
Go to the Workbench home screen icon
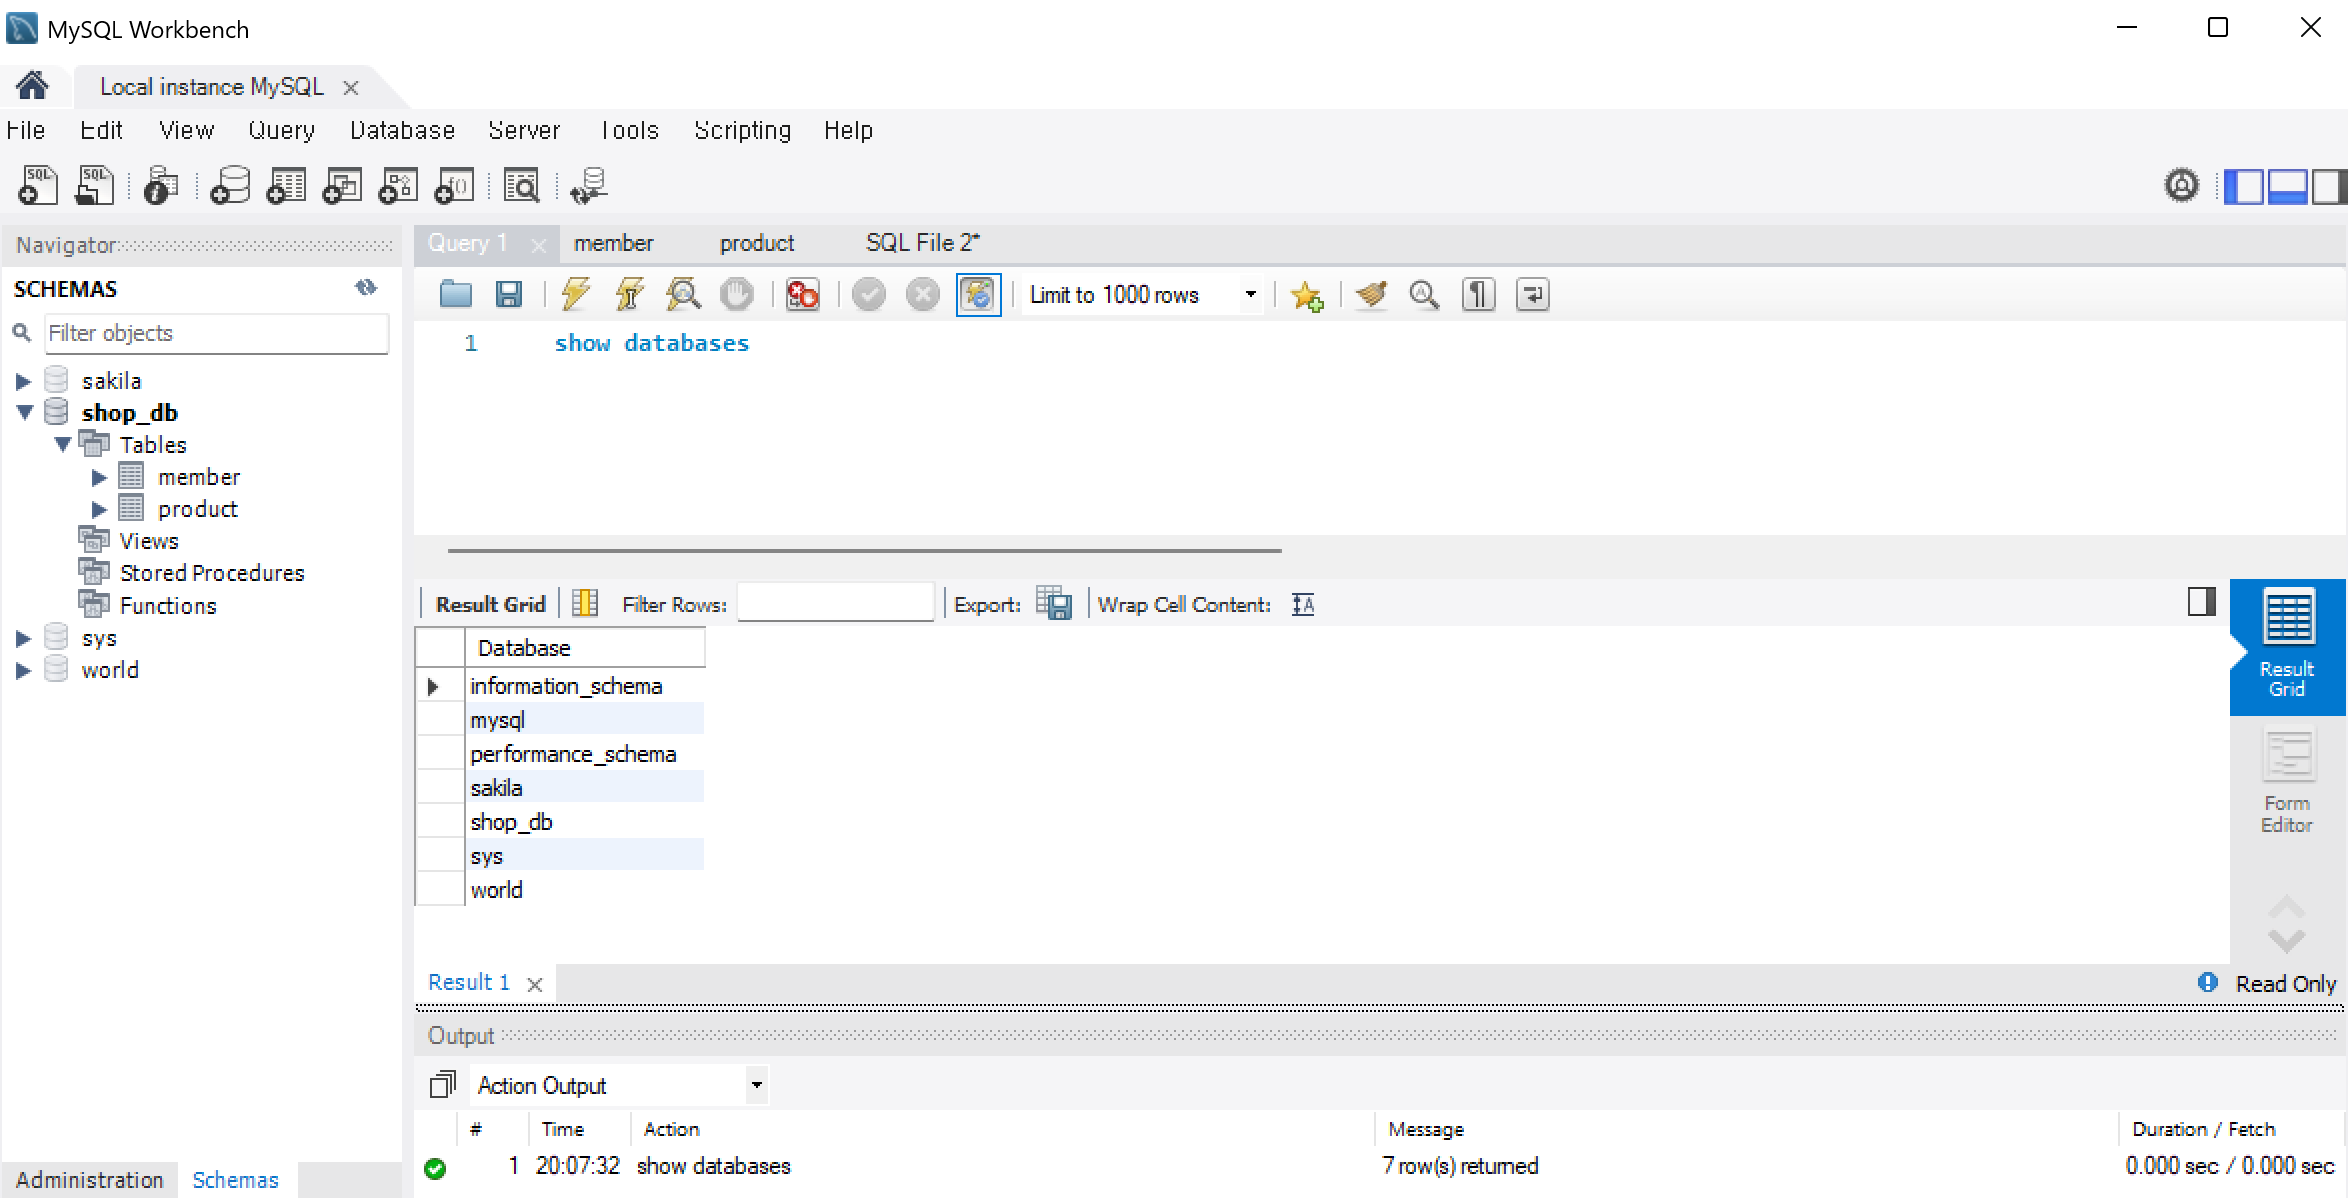tap(32, 86)
